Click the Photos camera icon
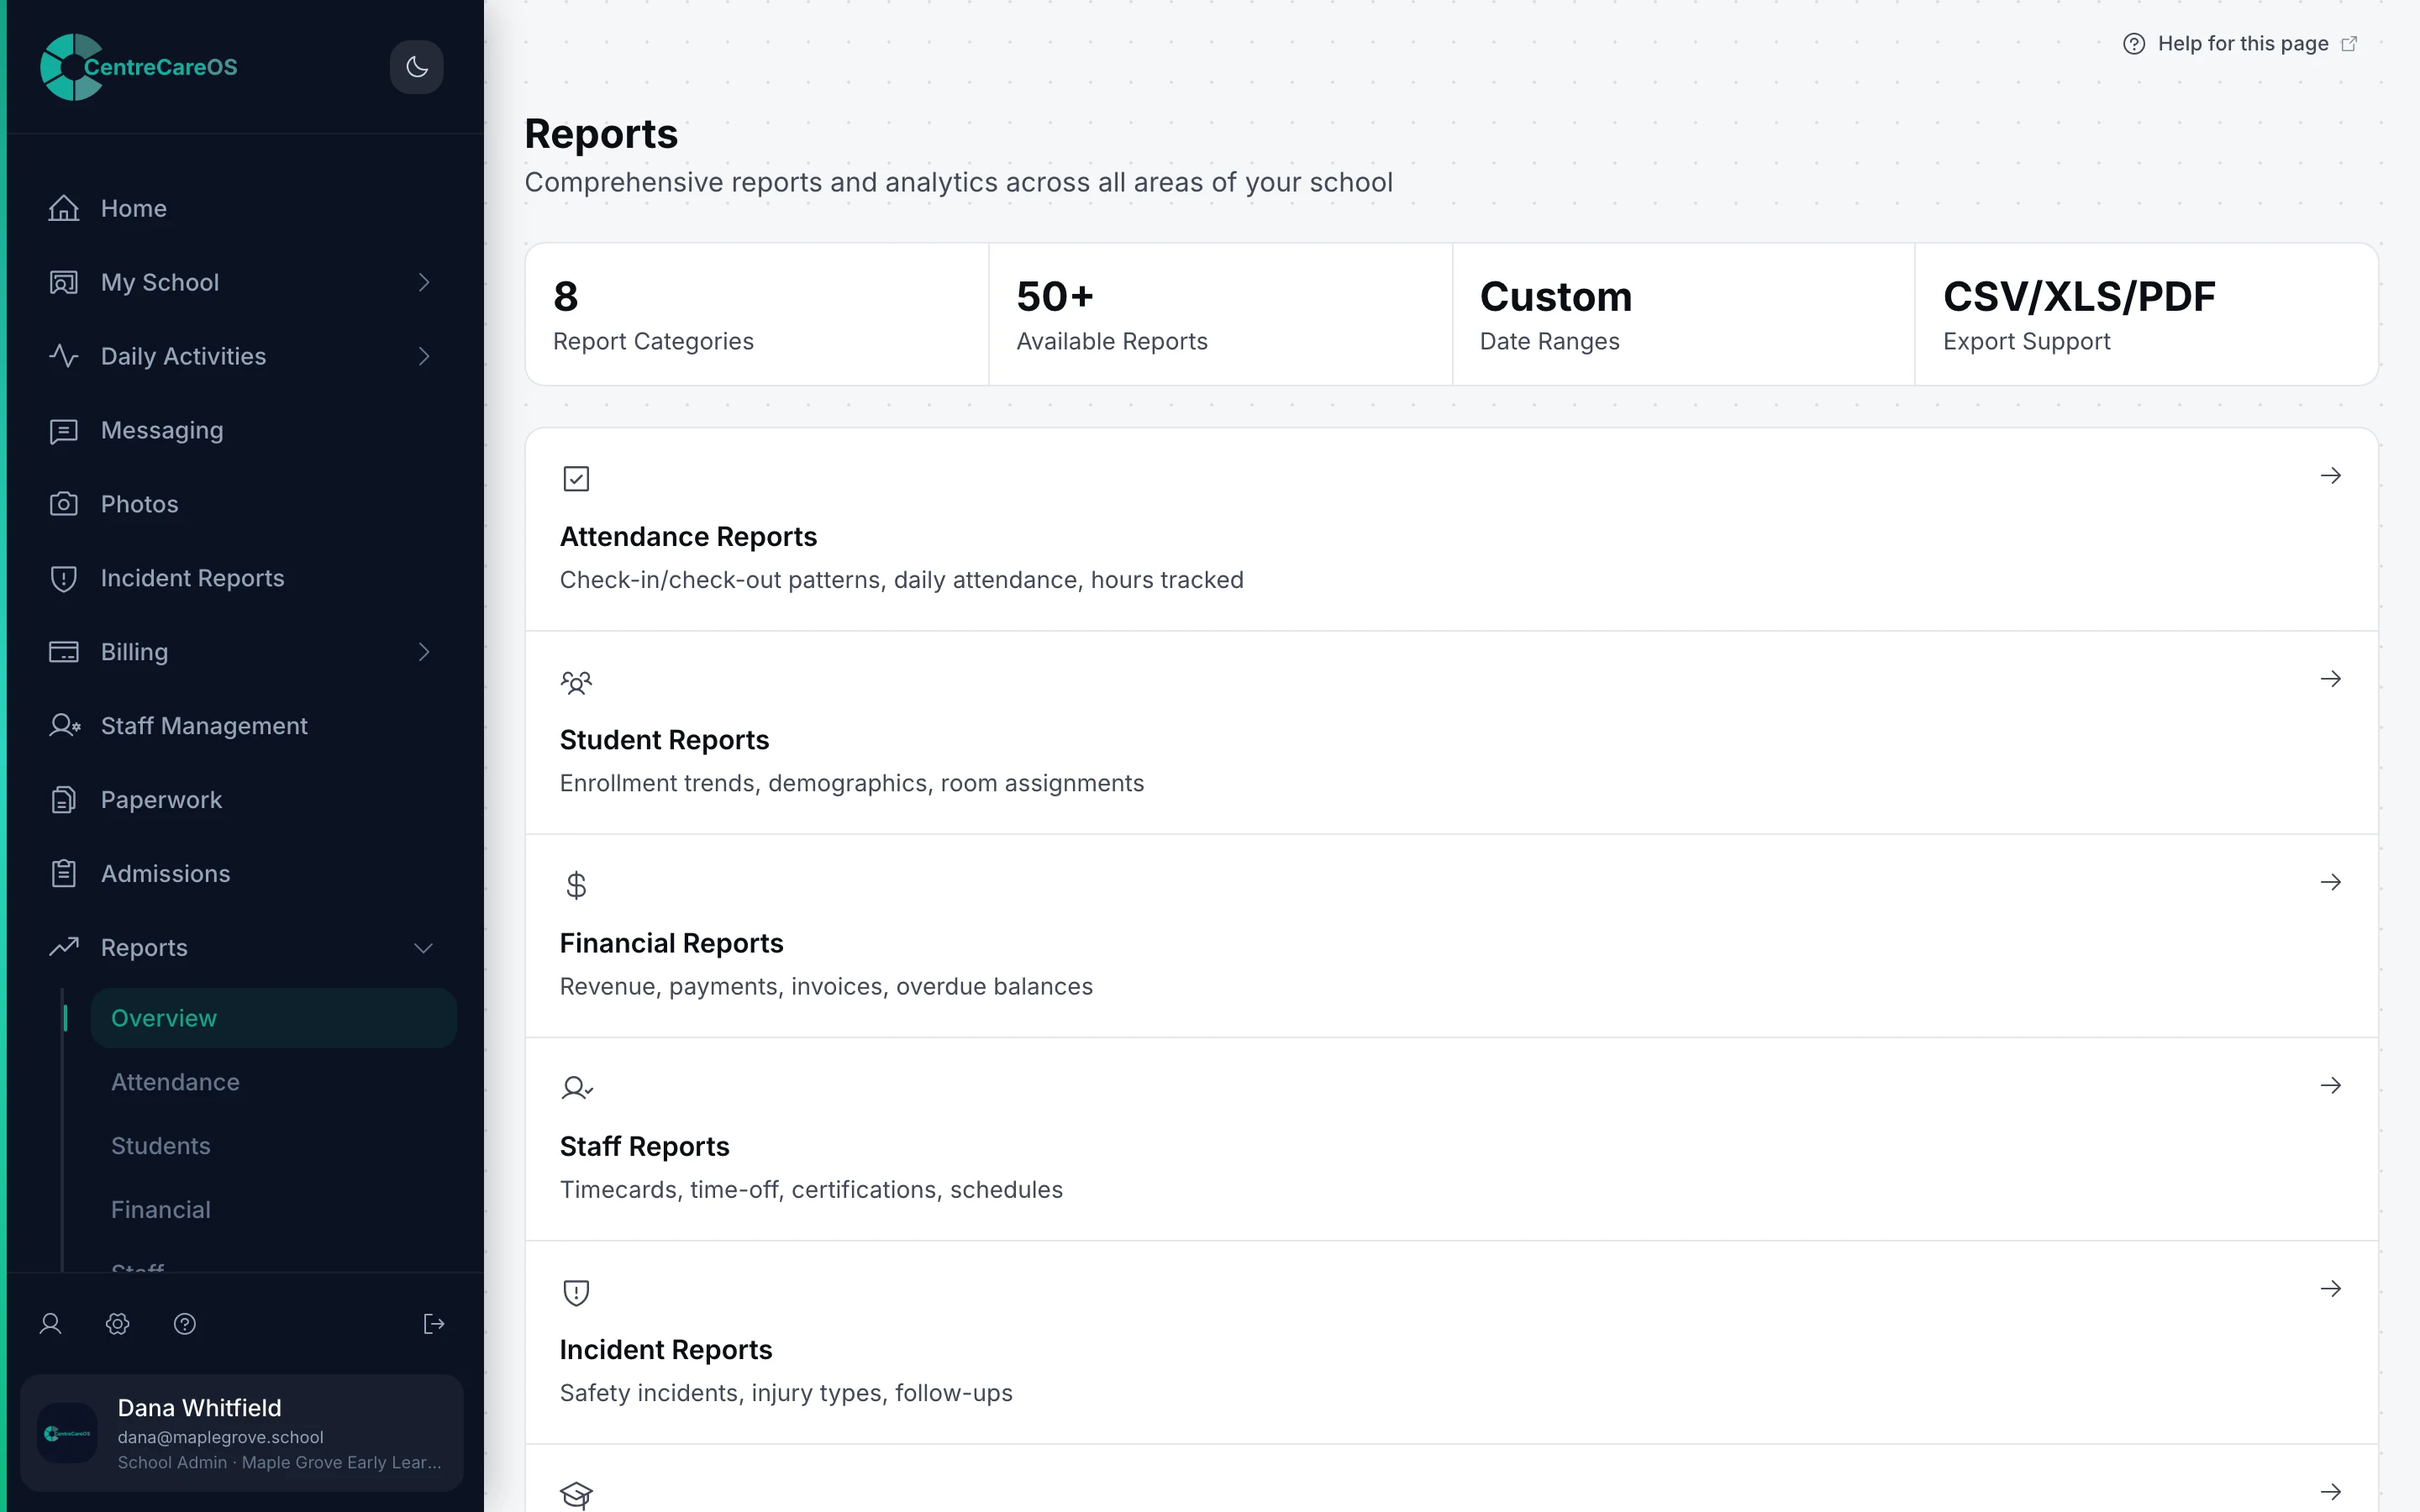Image resolution: width=2420 pixels, height=1512 pixels. (64, 504)
